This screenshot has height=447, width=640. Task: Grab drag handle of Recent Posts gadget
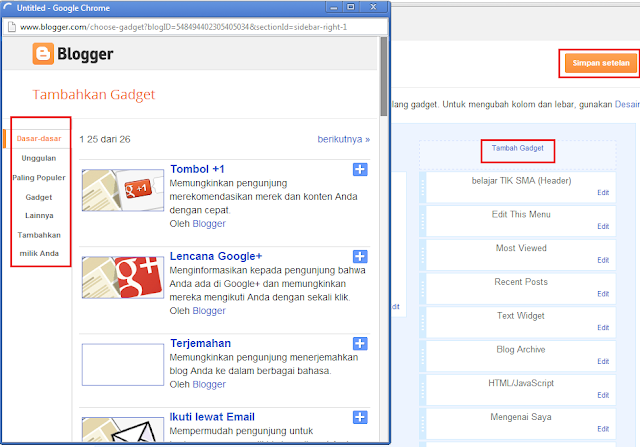click(x=423, y=289)
